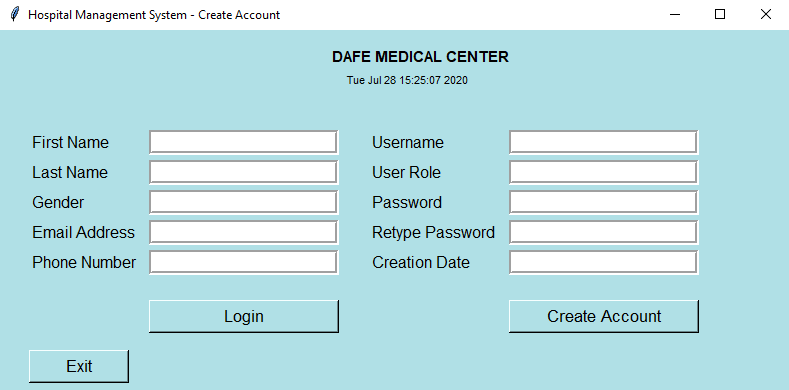Click the date and time label

407,81
